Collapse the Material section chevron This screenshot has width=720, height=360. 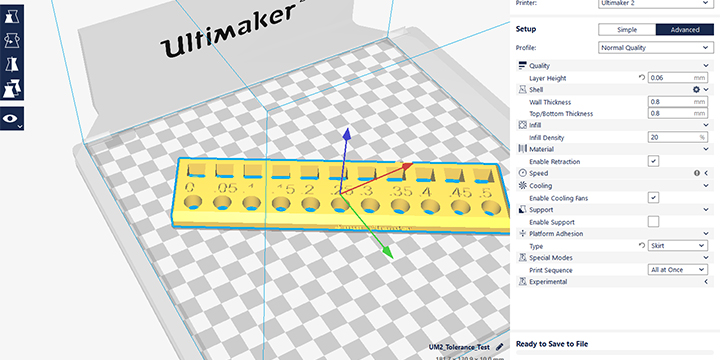706,149
